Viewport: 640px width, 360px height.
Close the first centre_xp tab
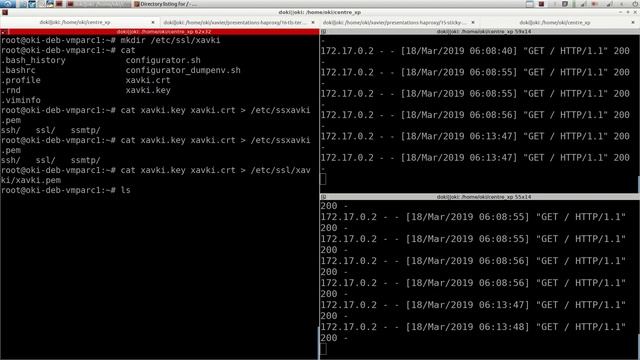pyautogui.click(x=153, y=22)
